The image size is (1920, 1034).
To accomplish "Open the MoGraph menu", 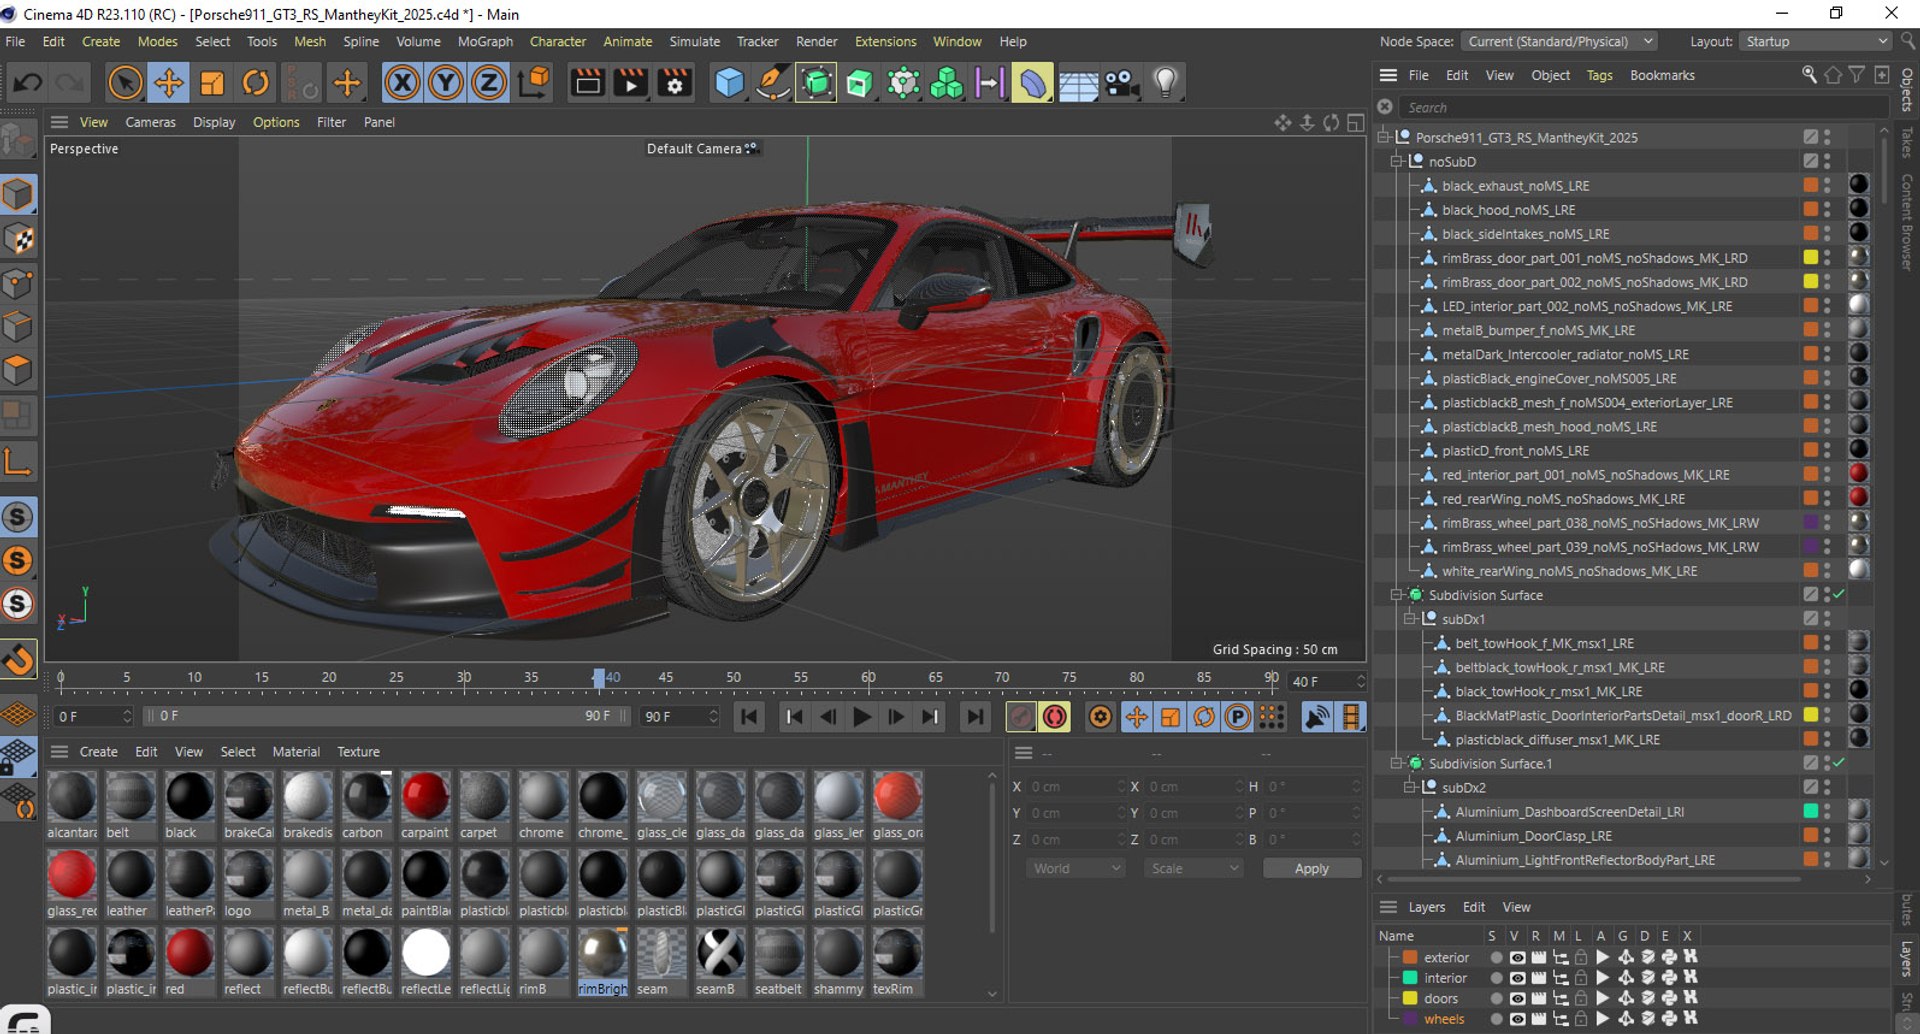I will 485,41.
